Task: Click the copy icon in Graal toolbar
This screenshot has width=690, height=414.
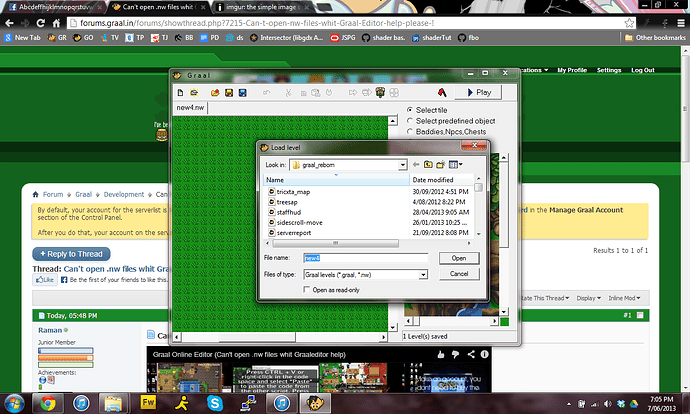Action: pos(303,93)
